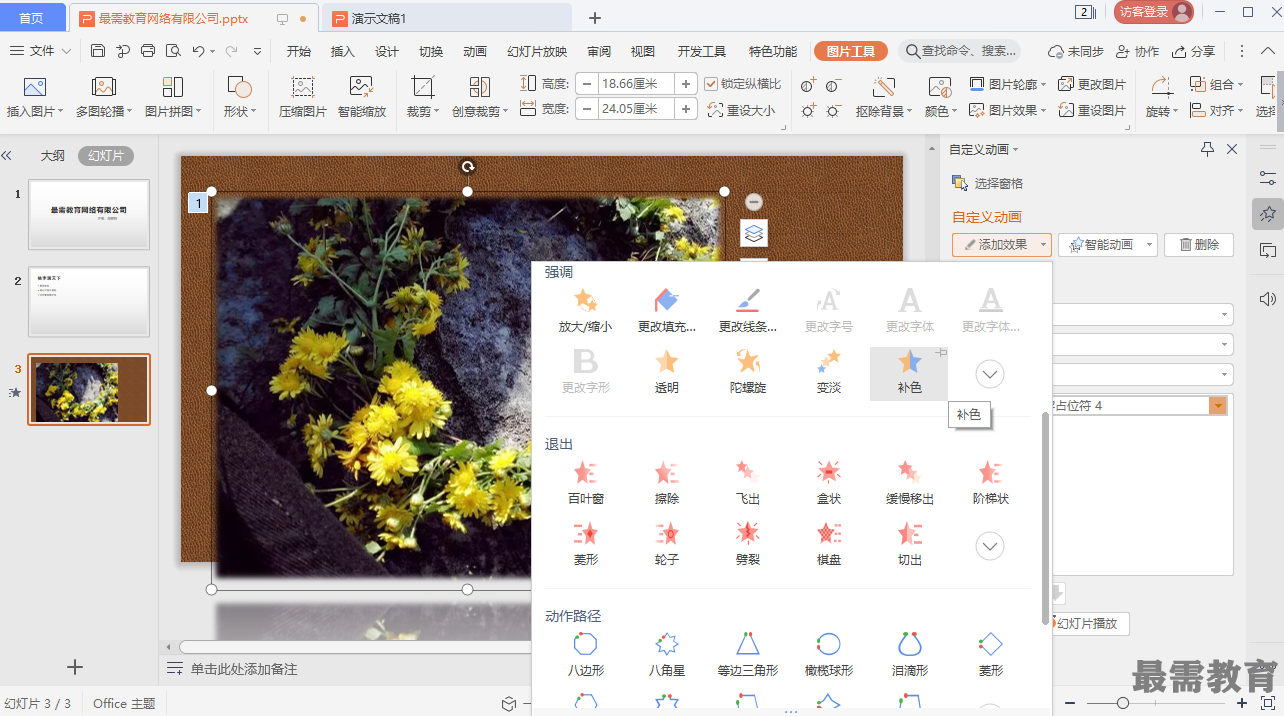Click the zoom slider handle

(1123, 704)
